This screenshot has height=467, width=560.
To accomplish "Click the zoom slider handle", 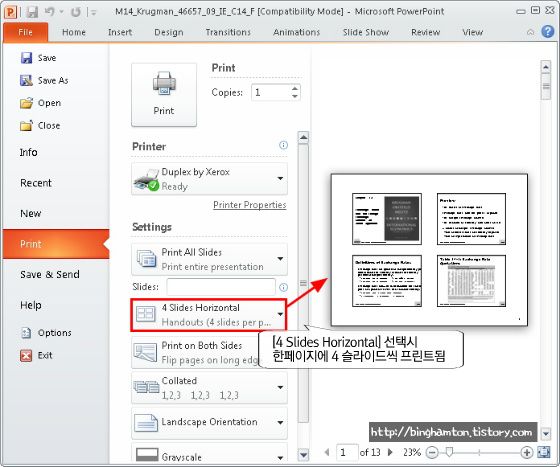I will tap(449, 452).
